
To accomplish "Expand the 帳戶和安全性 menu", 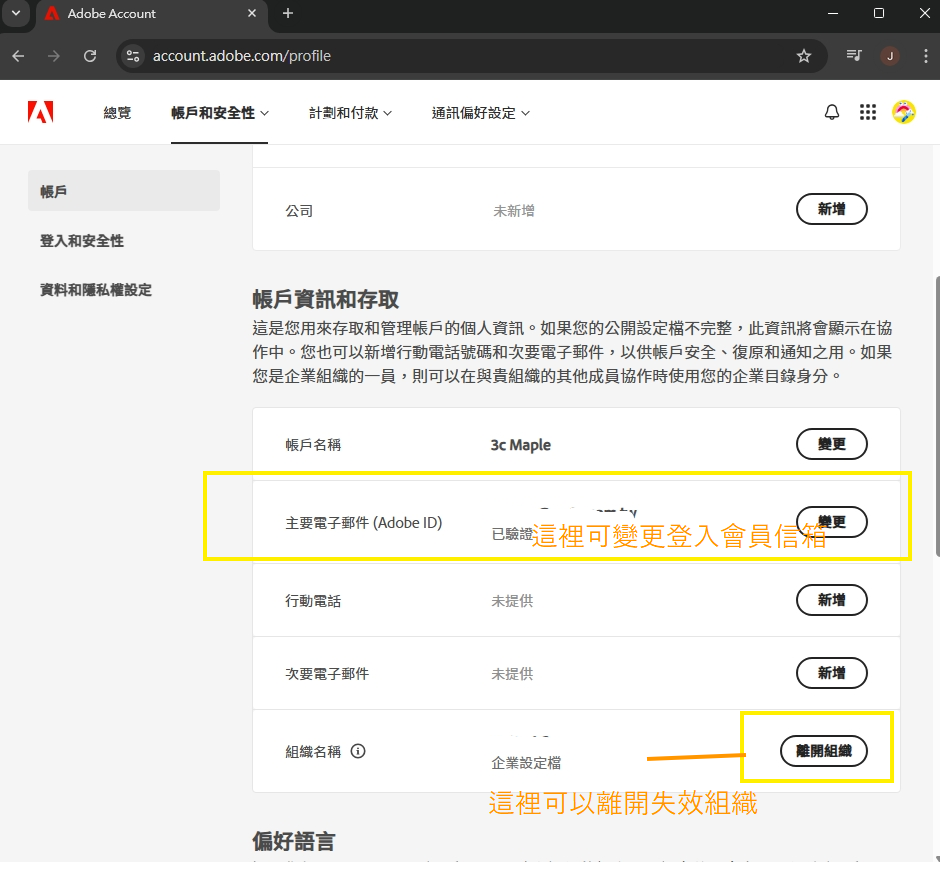I will click(x=220, y=113).
